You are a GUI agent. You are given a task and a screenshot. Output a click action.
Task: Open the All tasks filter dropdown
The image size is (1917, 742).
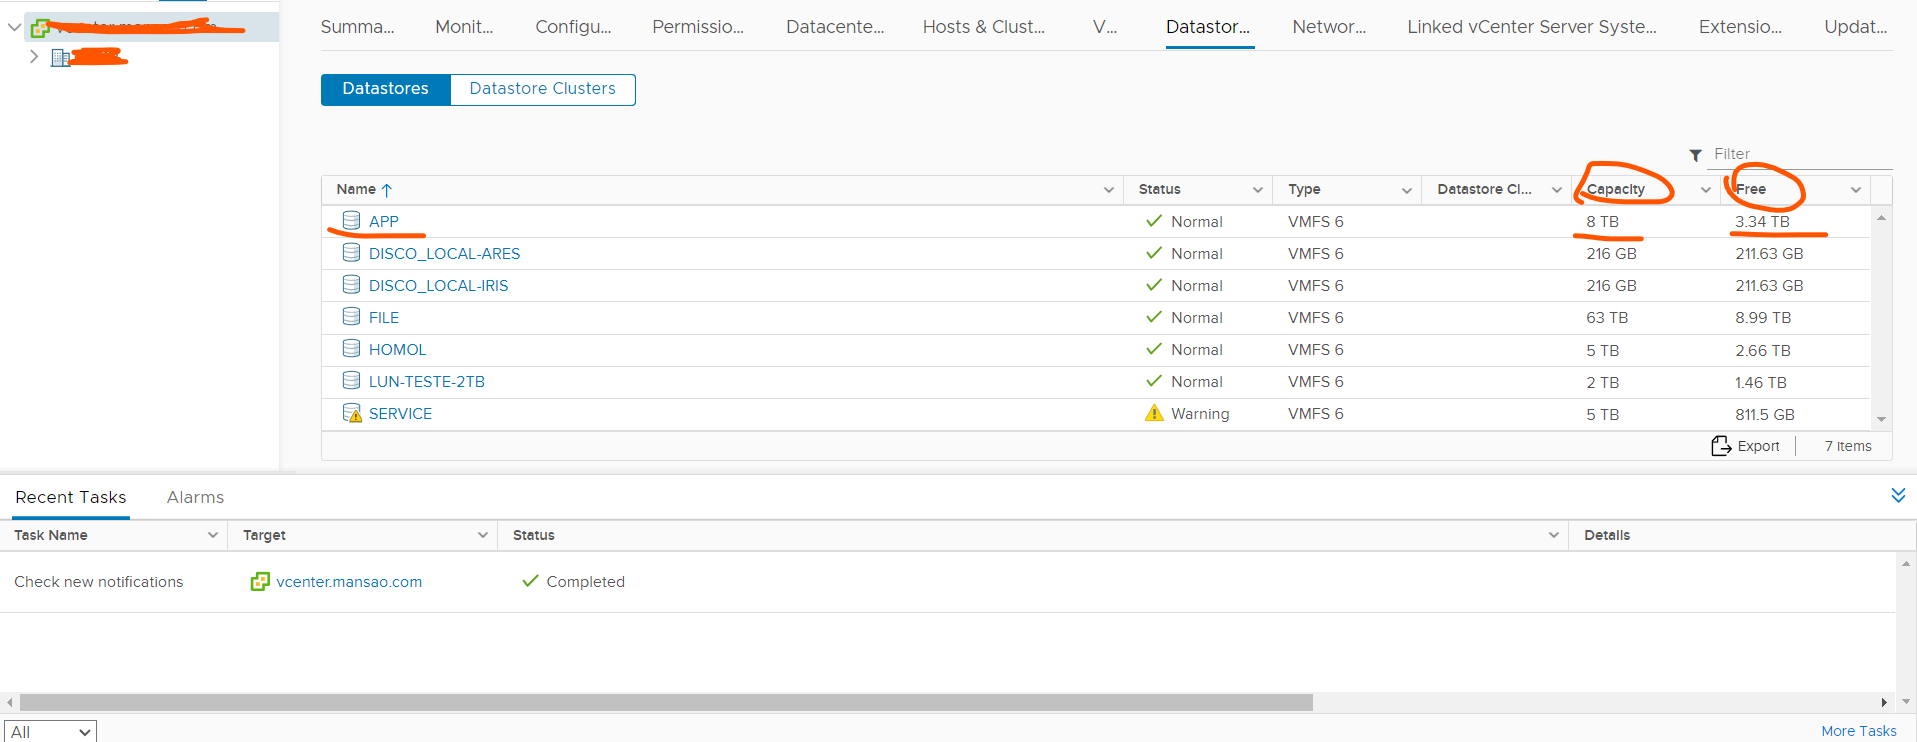(50, 732)
